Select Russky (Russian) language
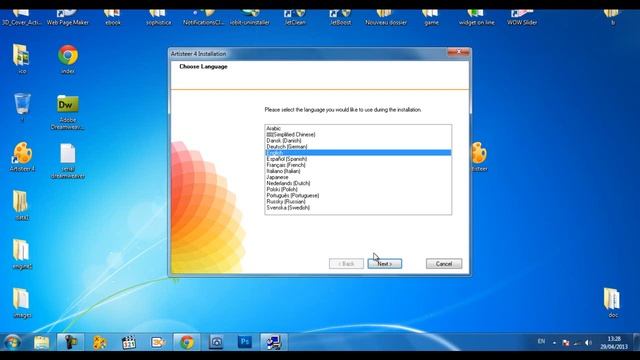640x360 pixels. pos(358,202)
